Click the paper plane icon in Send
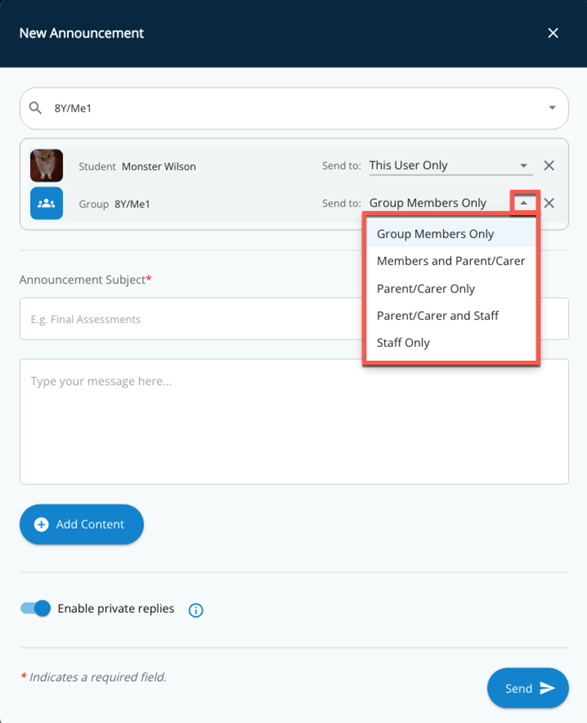Screen dimensions: 587x723 547,688
